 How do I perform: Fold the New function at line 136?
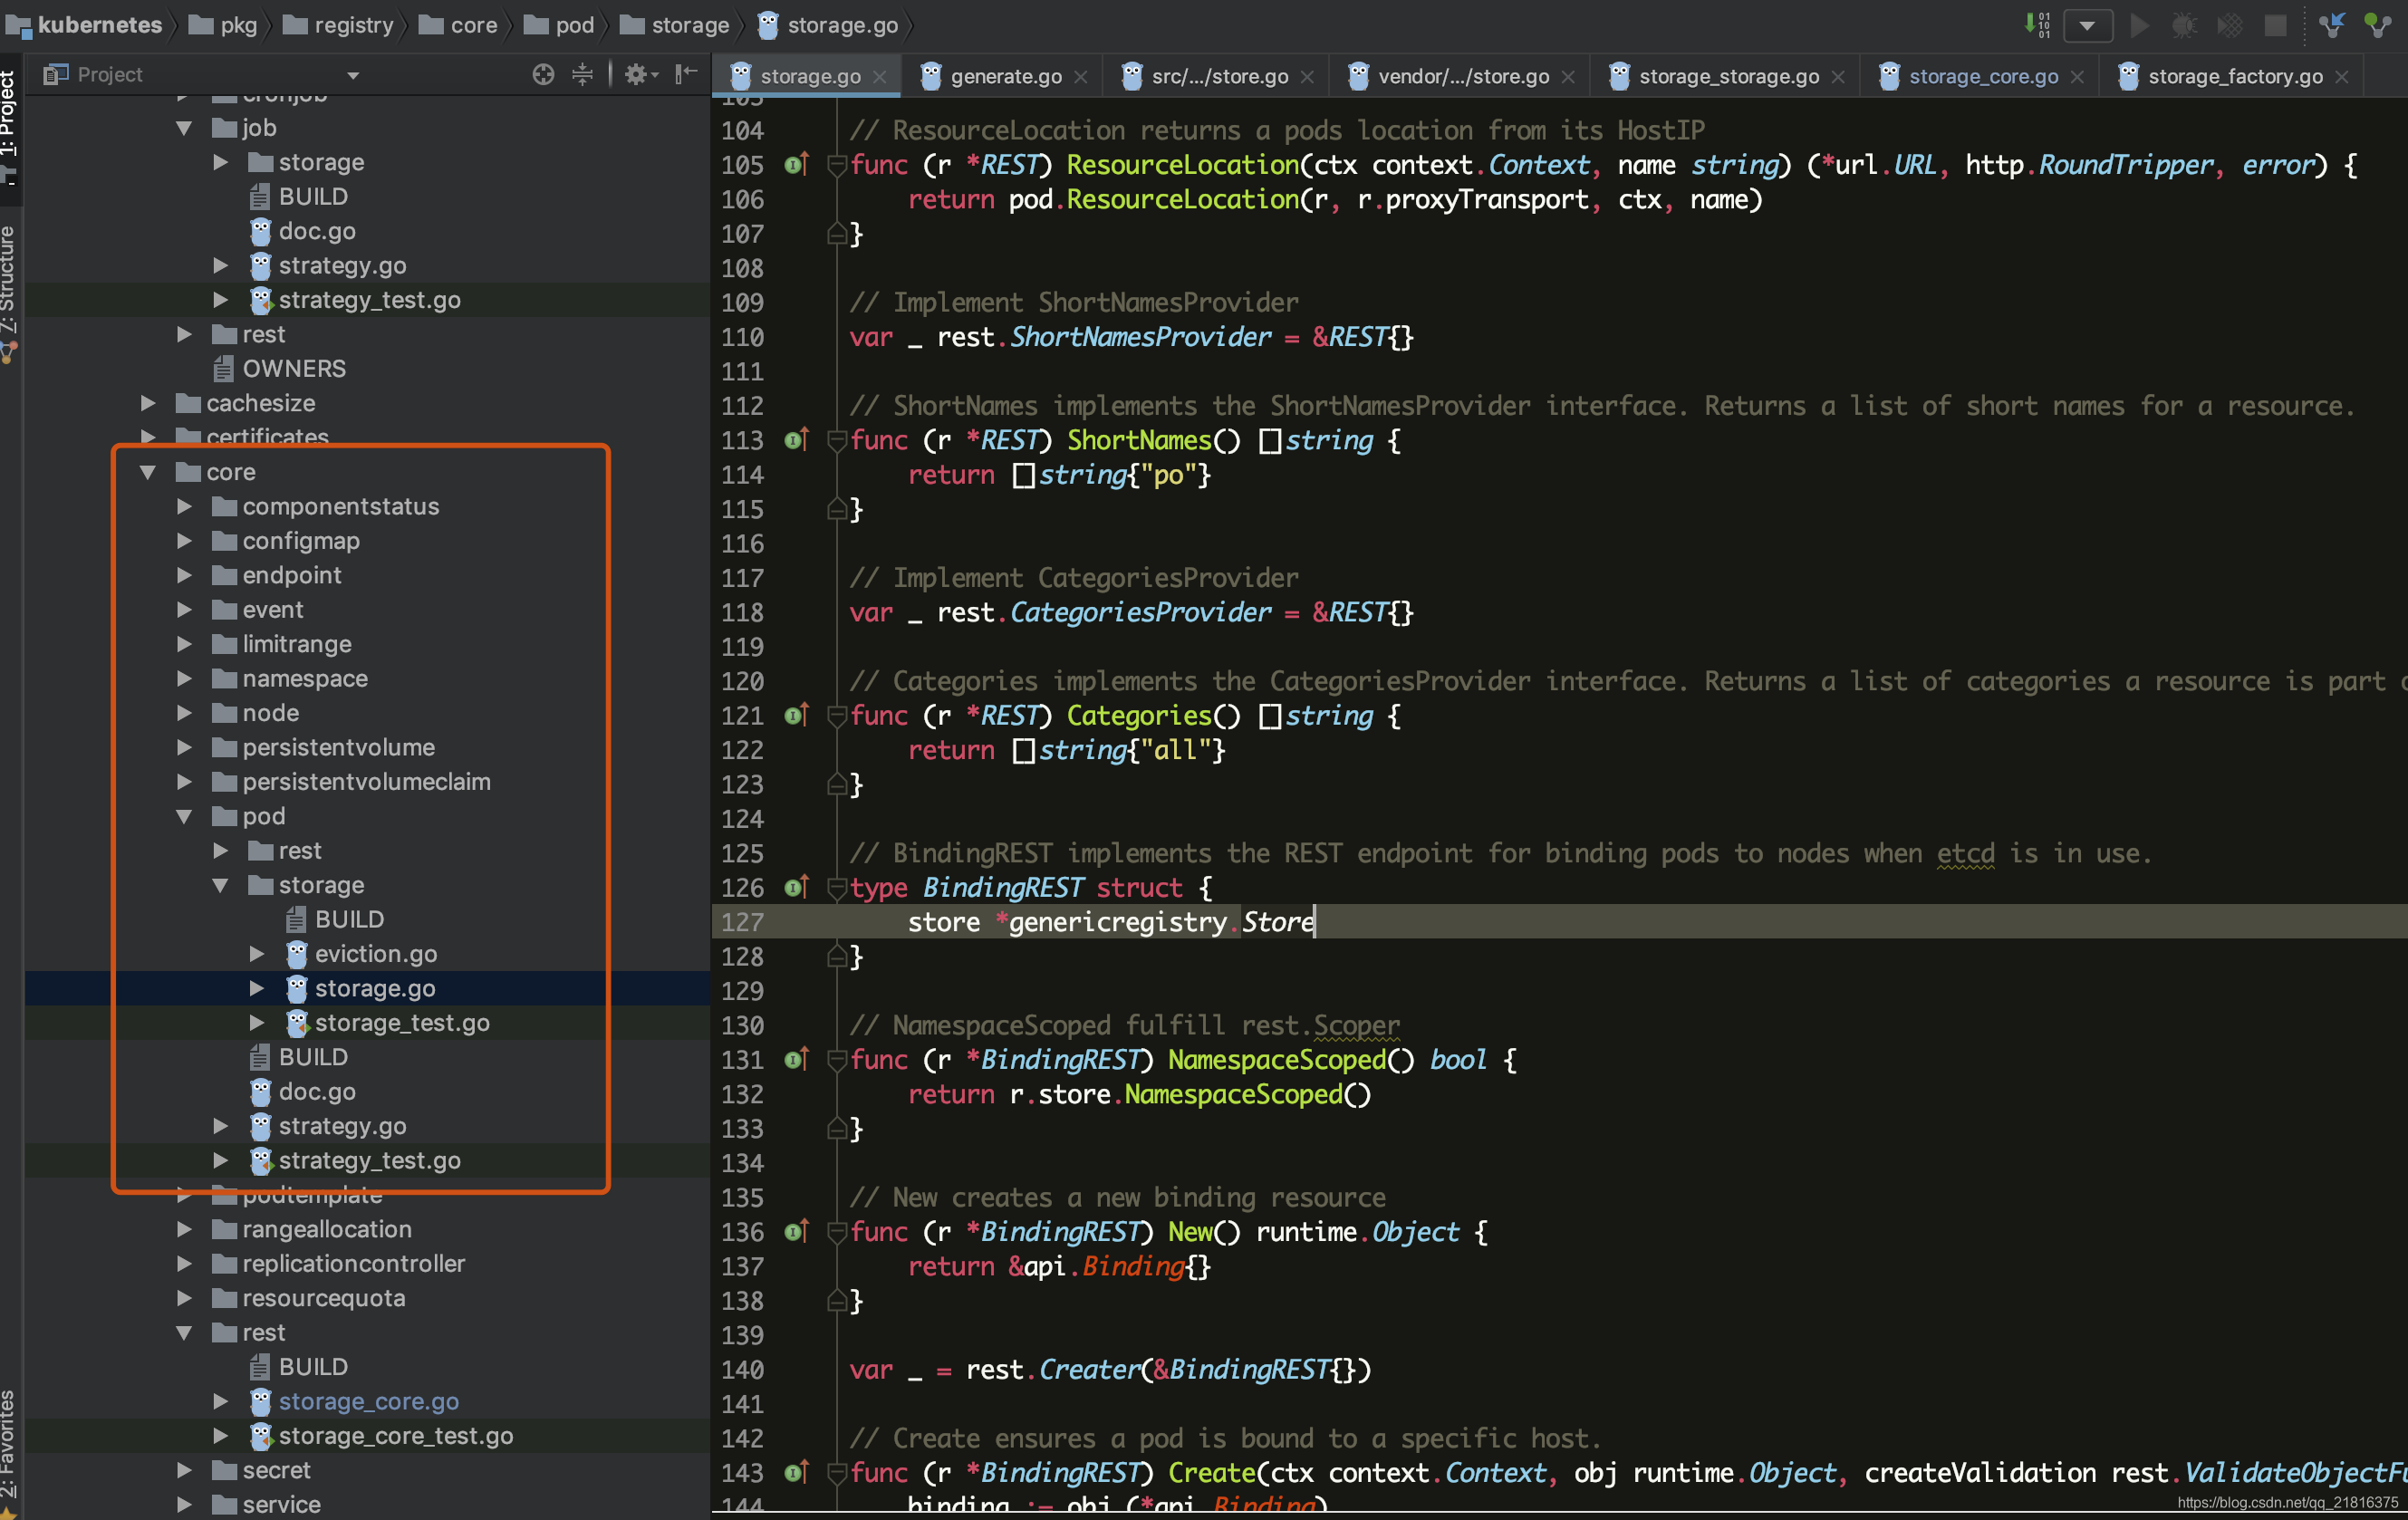click(x=837, y=1233)
